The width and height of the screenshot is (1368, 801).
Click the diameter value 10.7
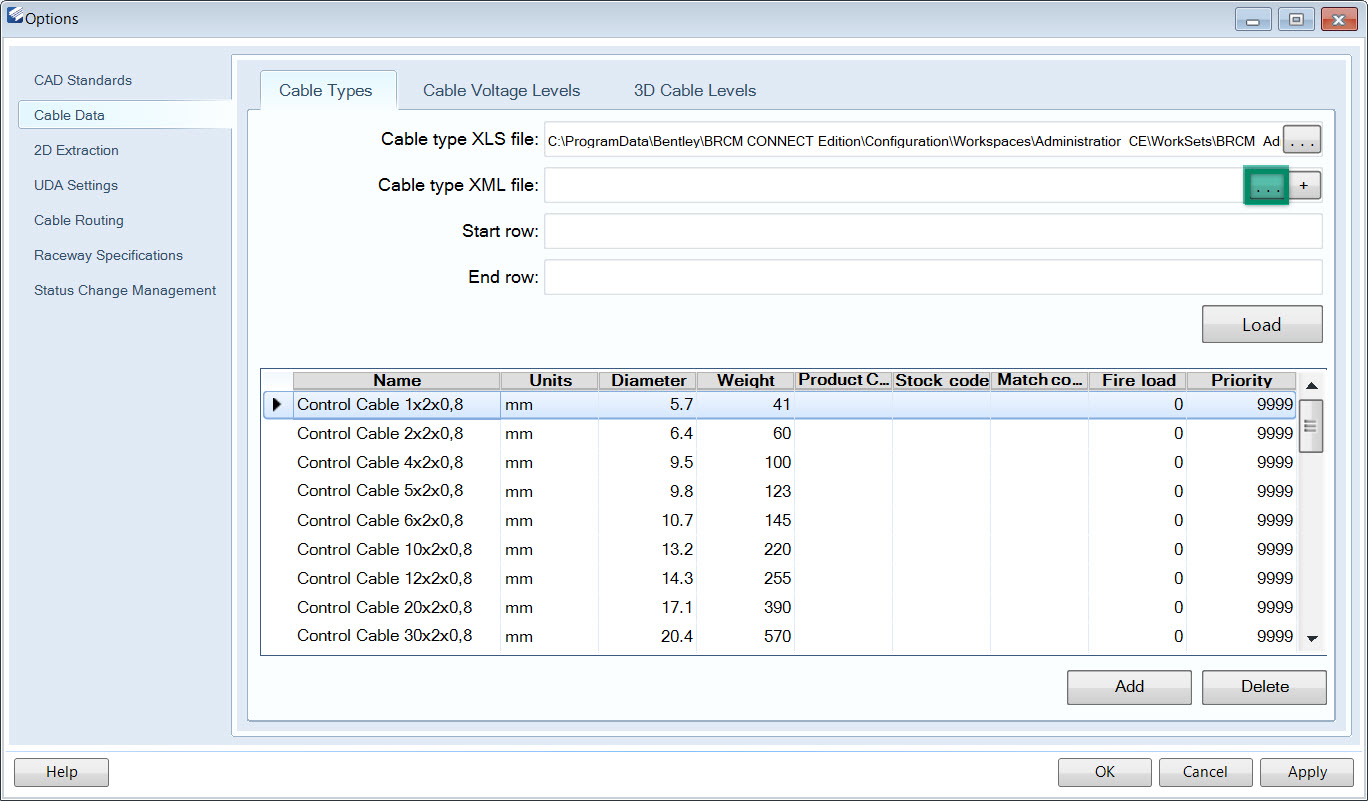tap(677, 520)
